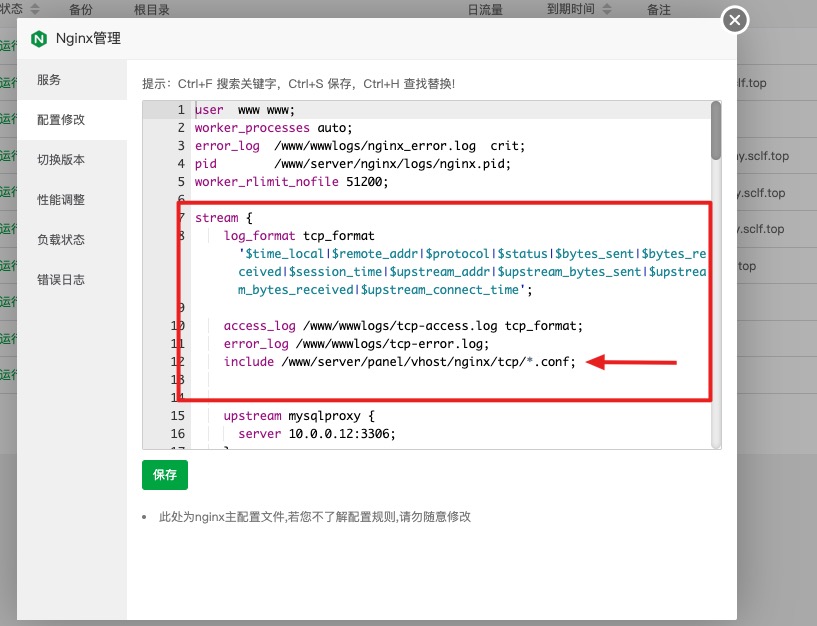The image size is (817, 626).
Task: Click the Nginx logo icon
Action: (x=39, y=39)
